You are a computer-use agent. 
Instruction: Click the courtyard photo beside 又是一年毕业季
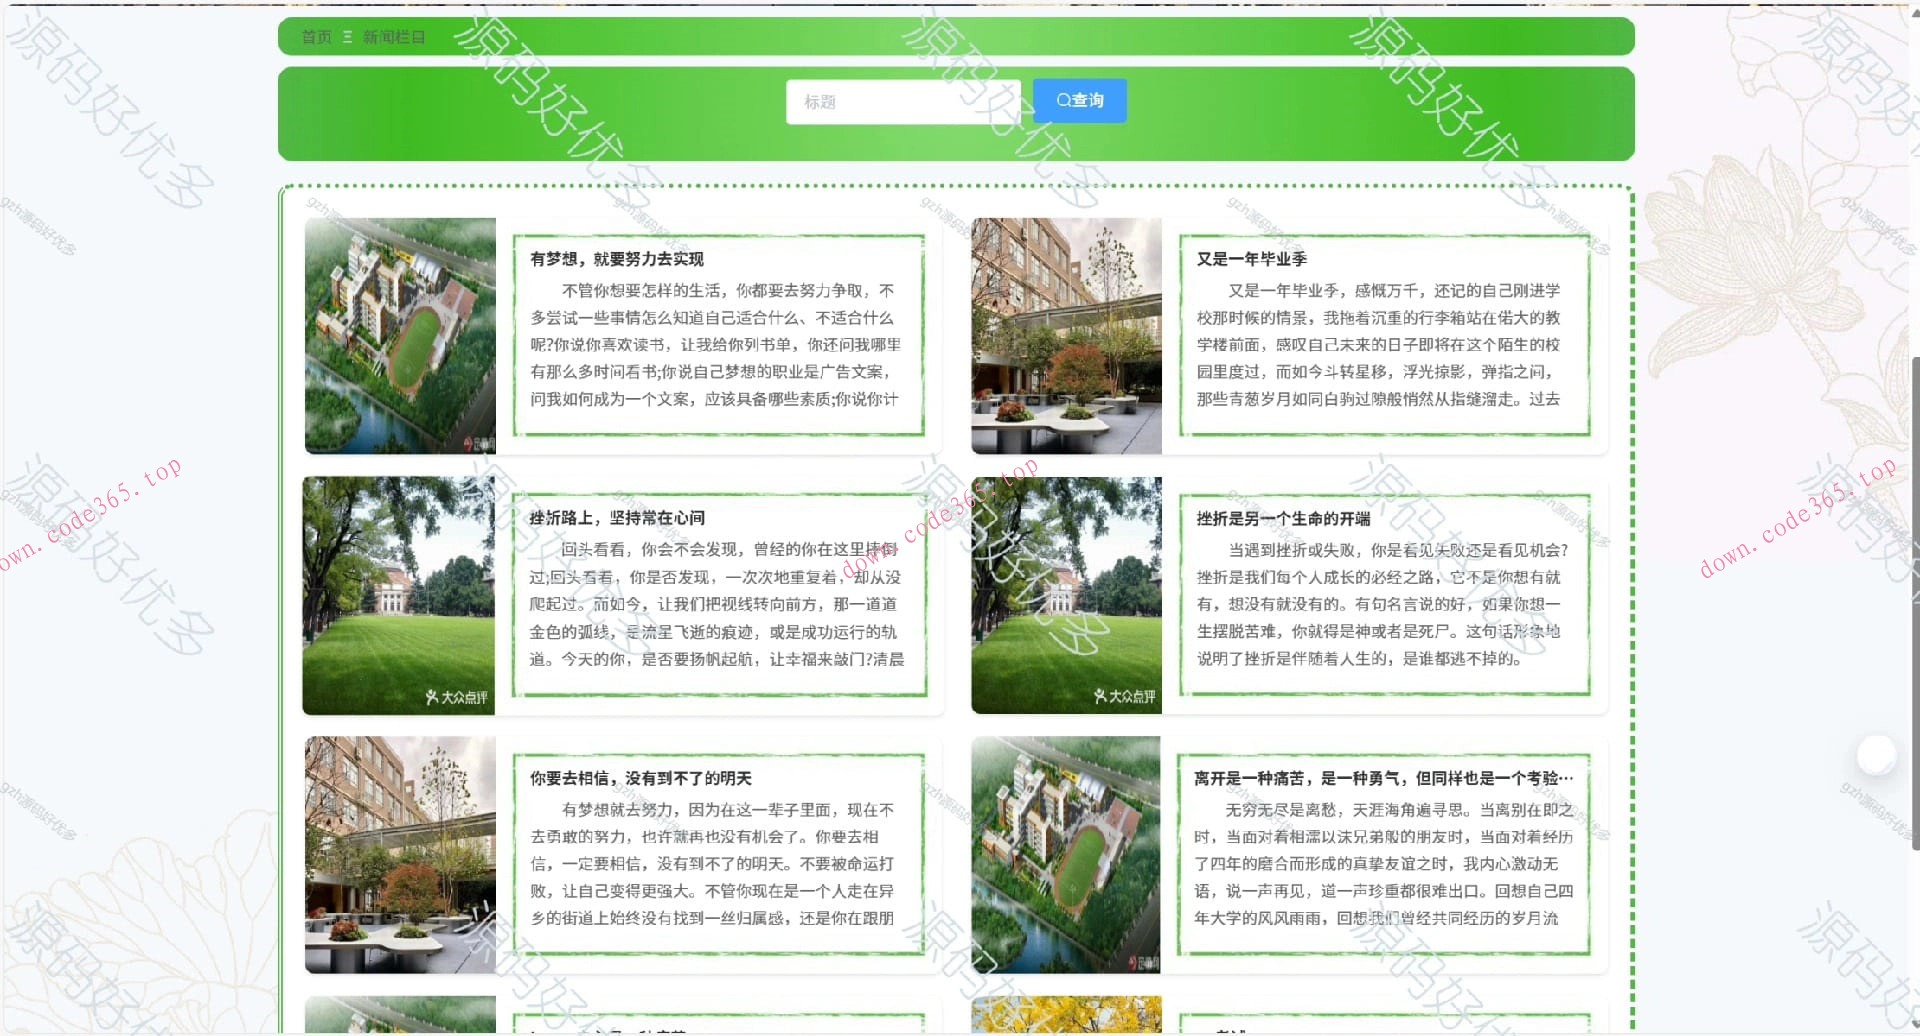(x=1066, y=337)
